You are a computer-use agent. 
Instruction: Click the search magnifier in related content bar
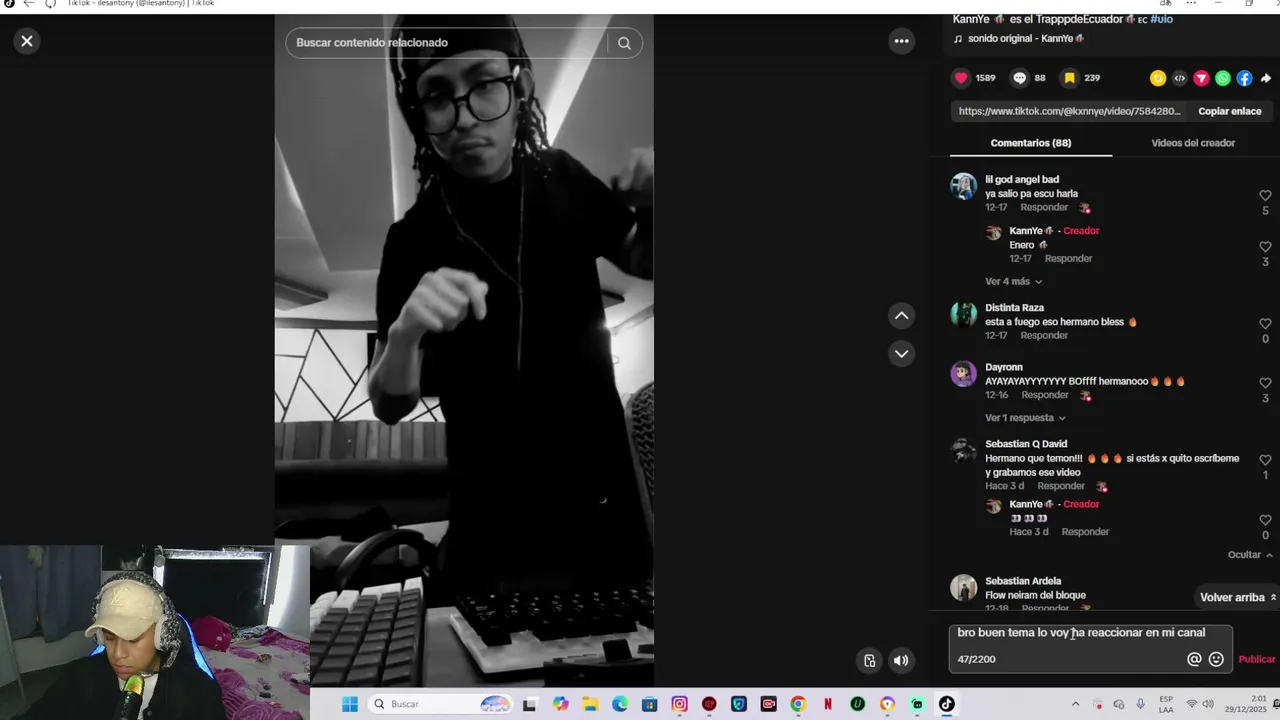click(x=624, y=43)
